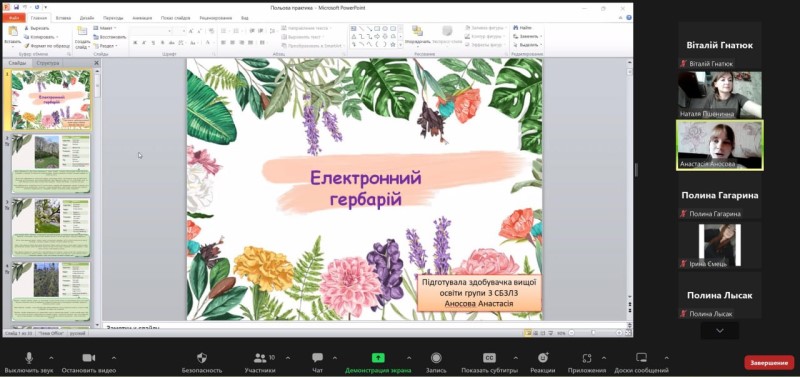Open Выделить select dropdown
This screenshot has height=377, width=800.
coord(527,45)
